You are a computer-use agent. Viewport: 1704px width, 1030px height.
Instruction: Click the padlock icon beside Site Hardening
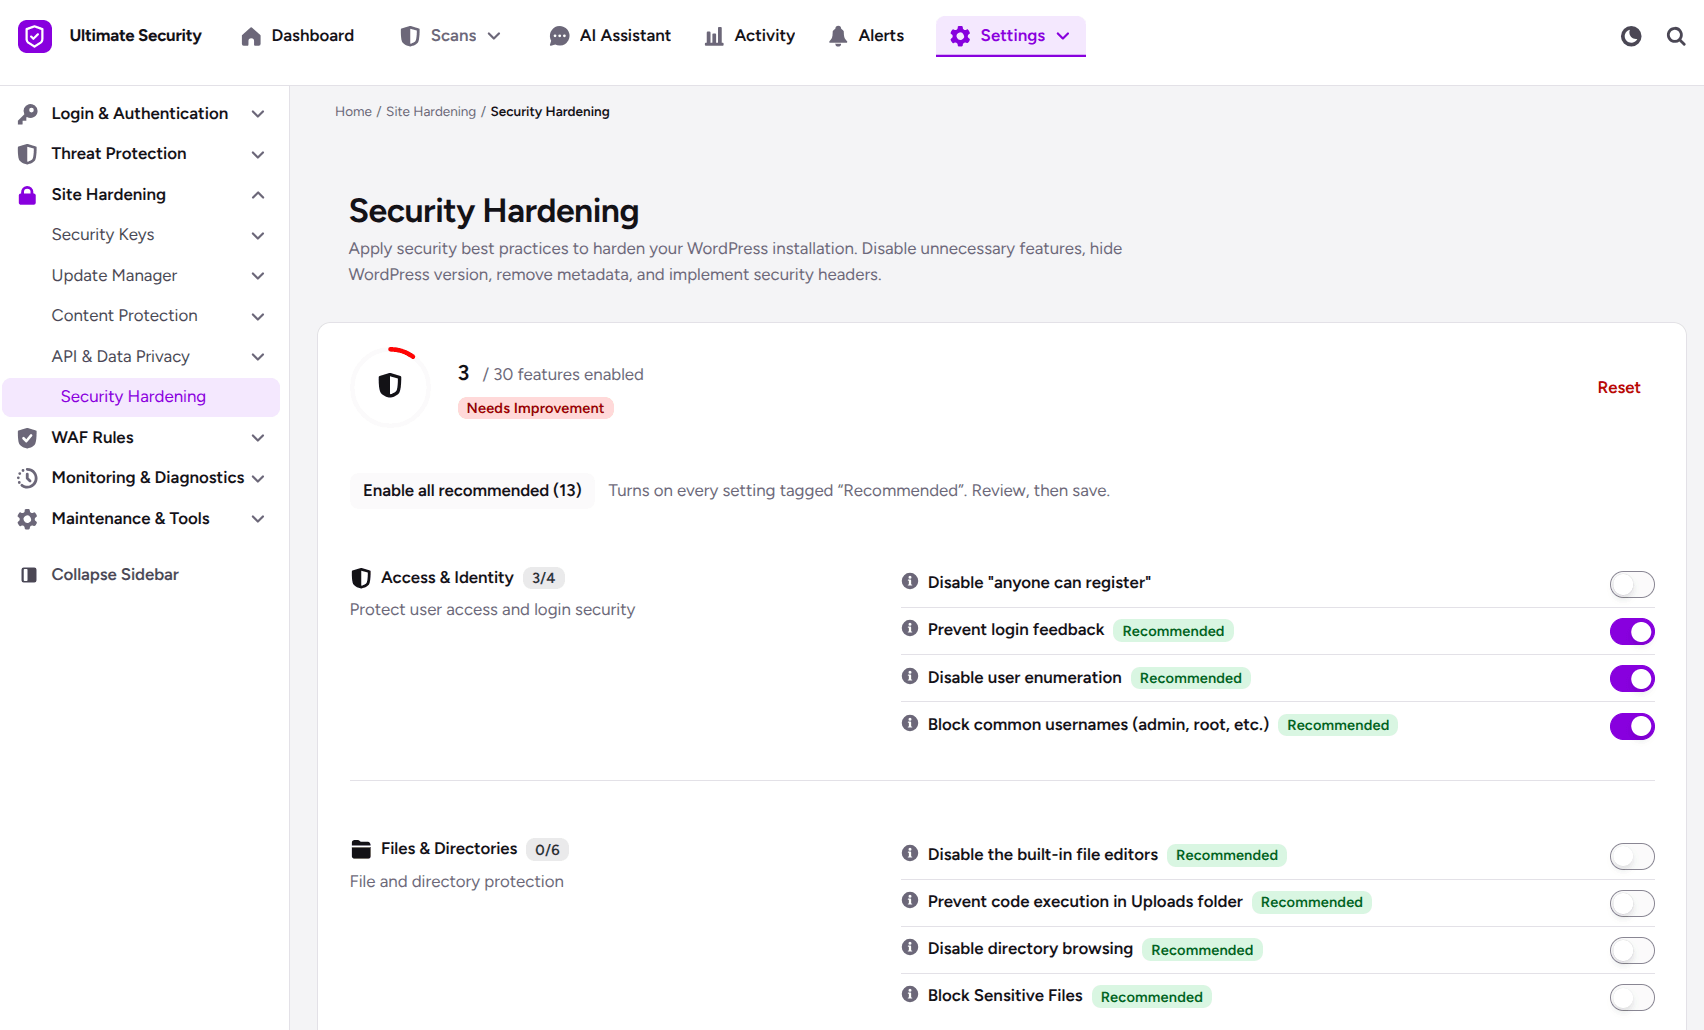pos(28,195)
